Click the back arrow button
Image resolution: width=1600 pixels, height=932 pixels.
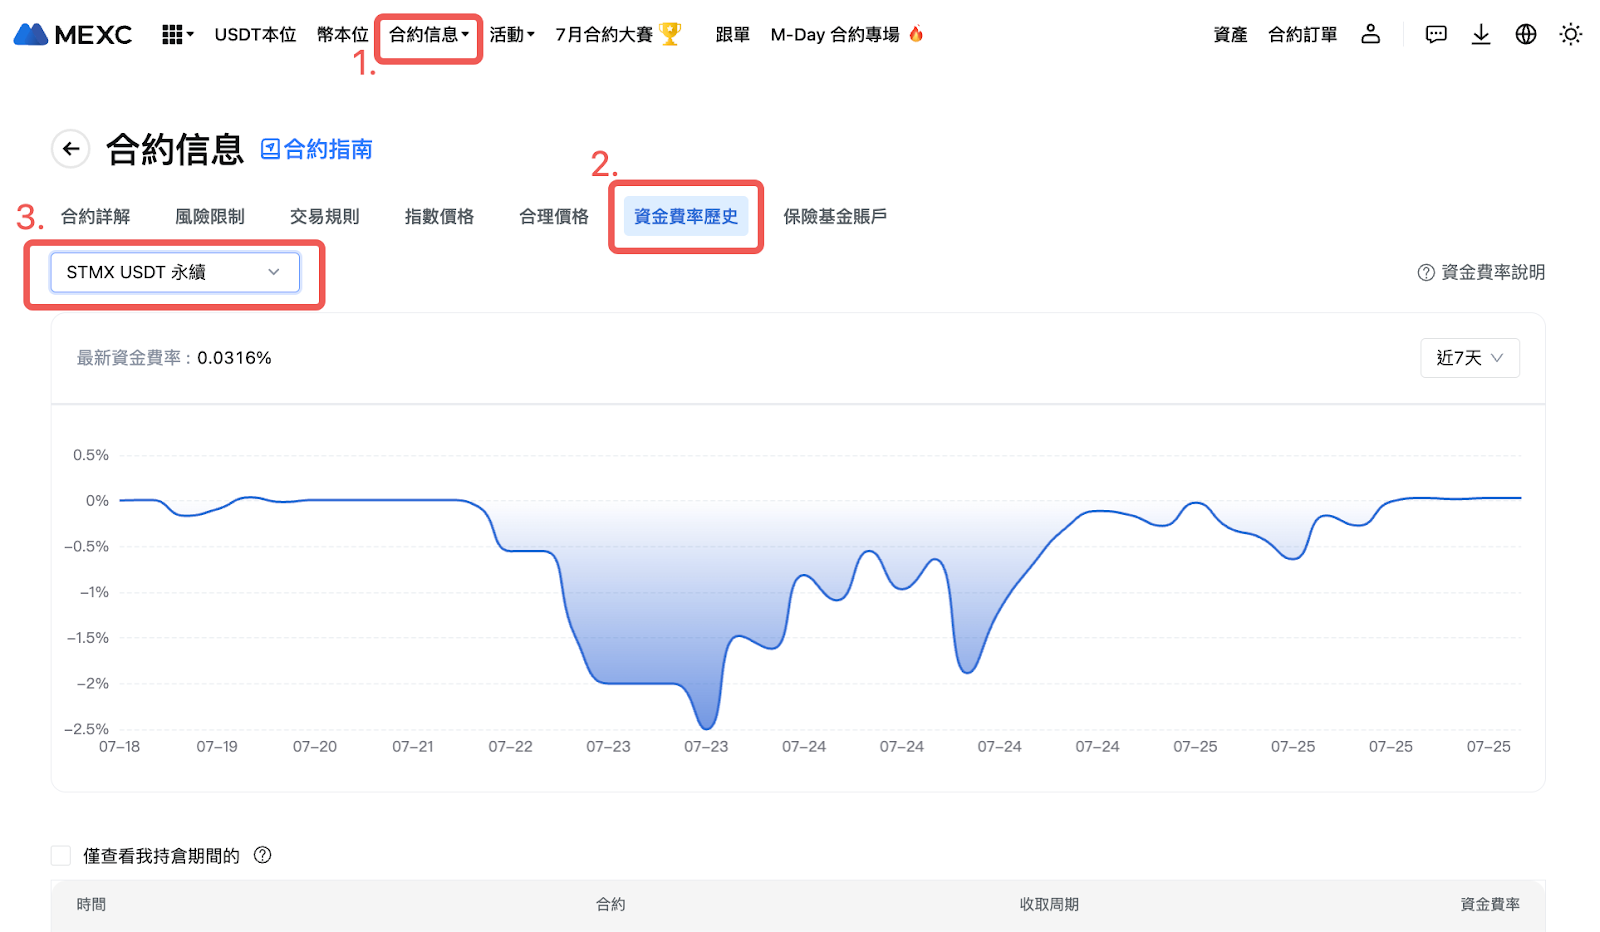pyautogui.click(x=71, y=149)
